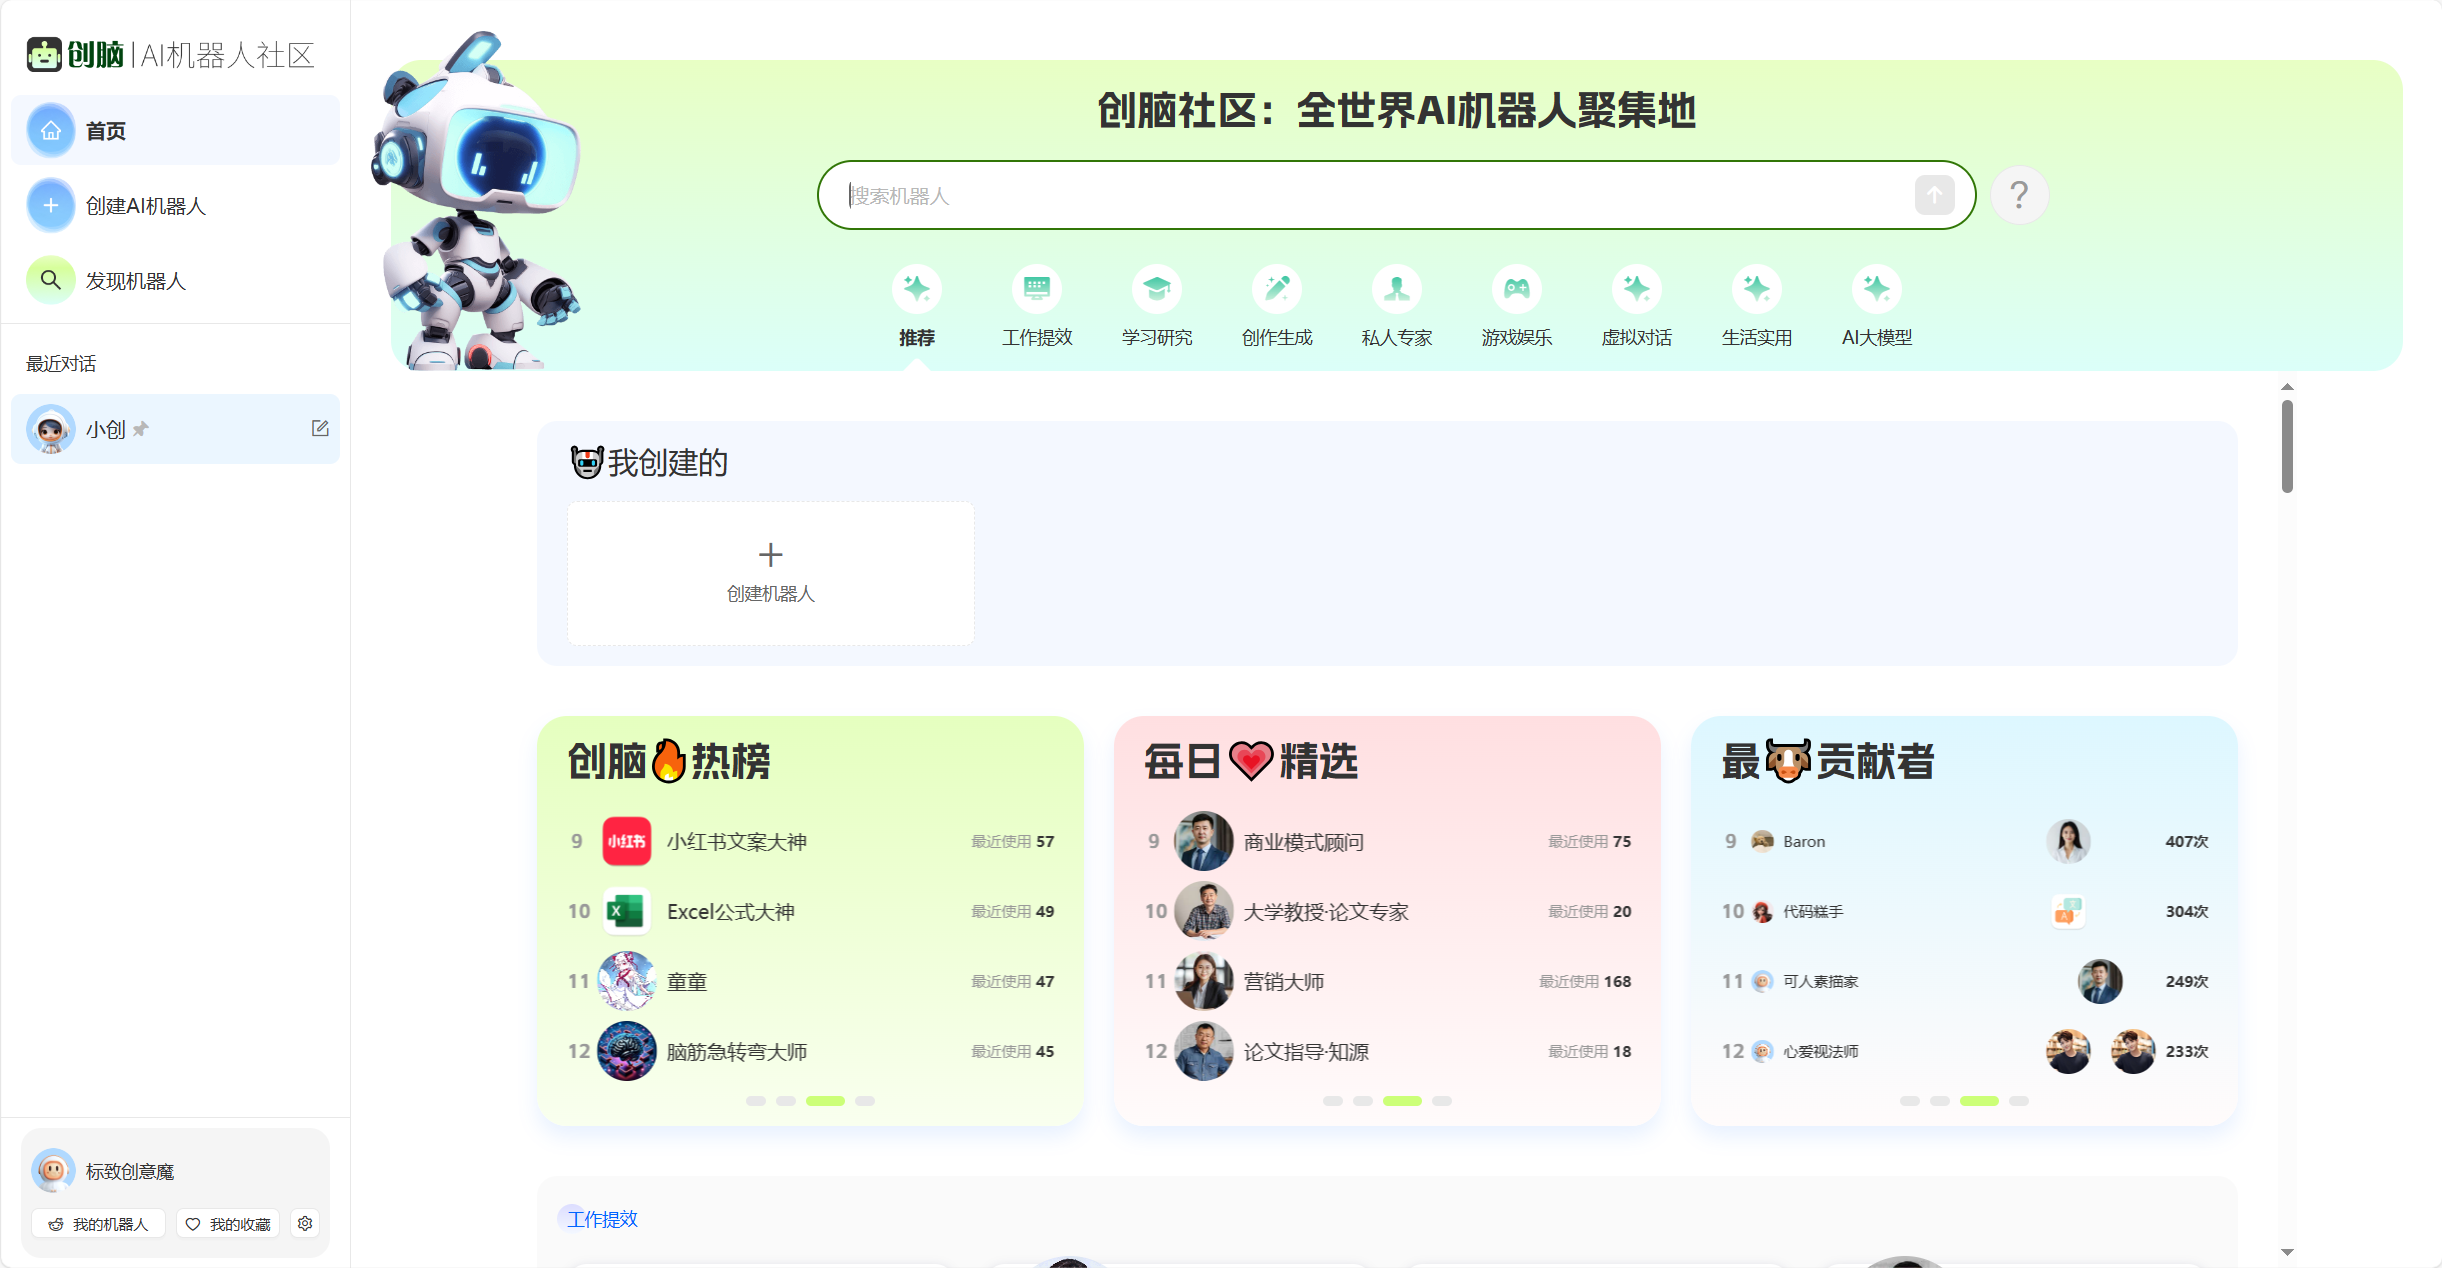2442x1268 pixels.
Task: Select the 创作生成 pen category icon
Action: click(x=1277, y=289)
